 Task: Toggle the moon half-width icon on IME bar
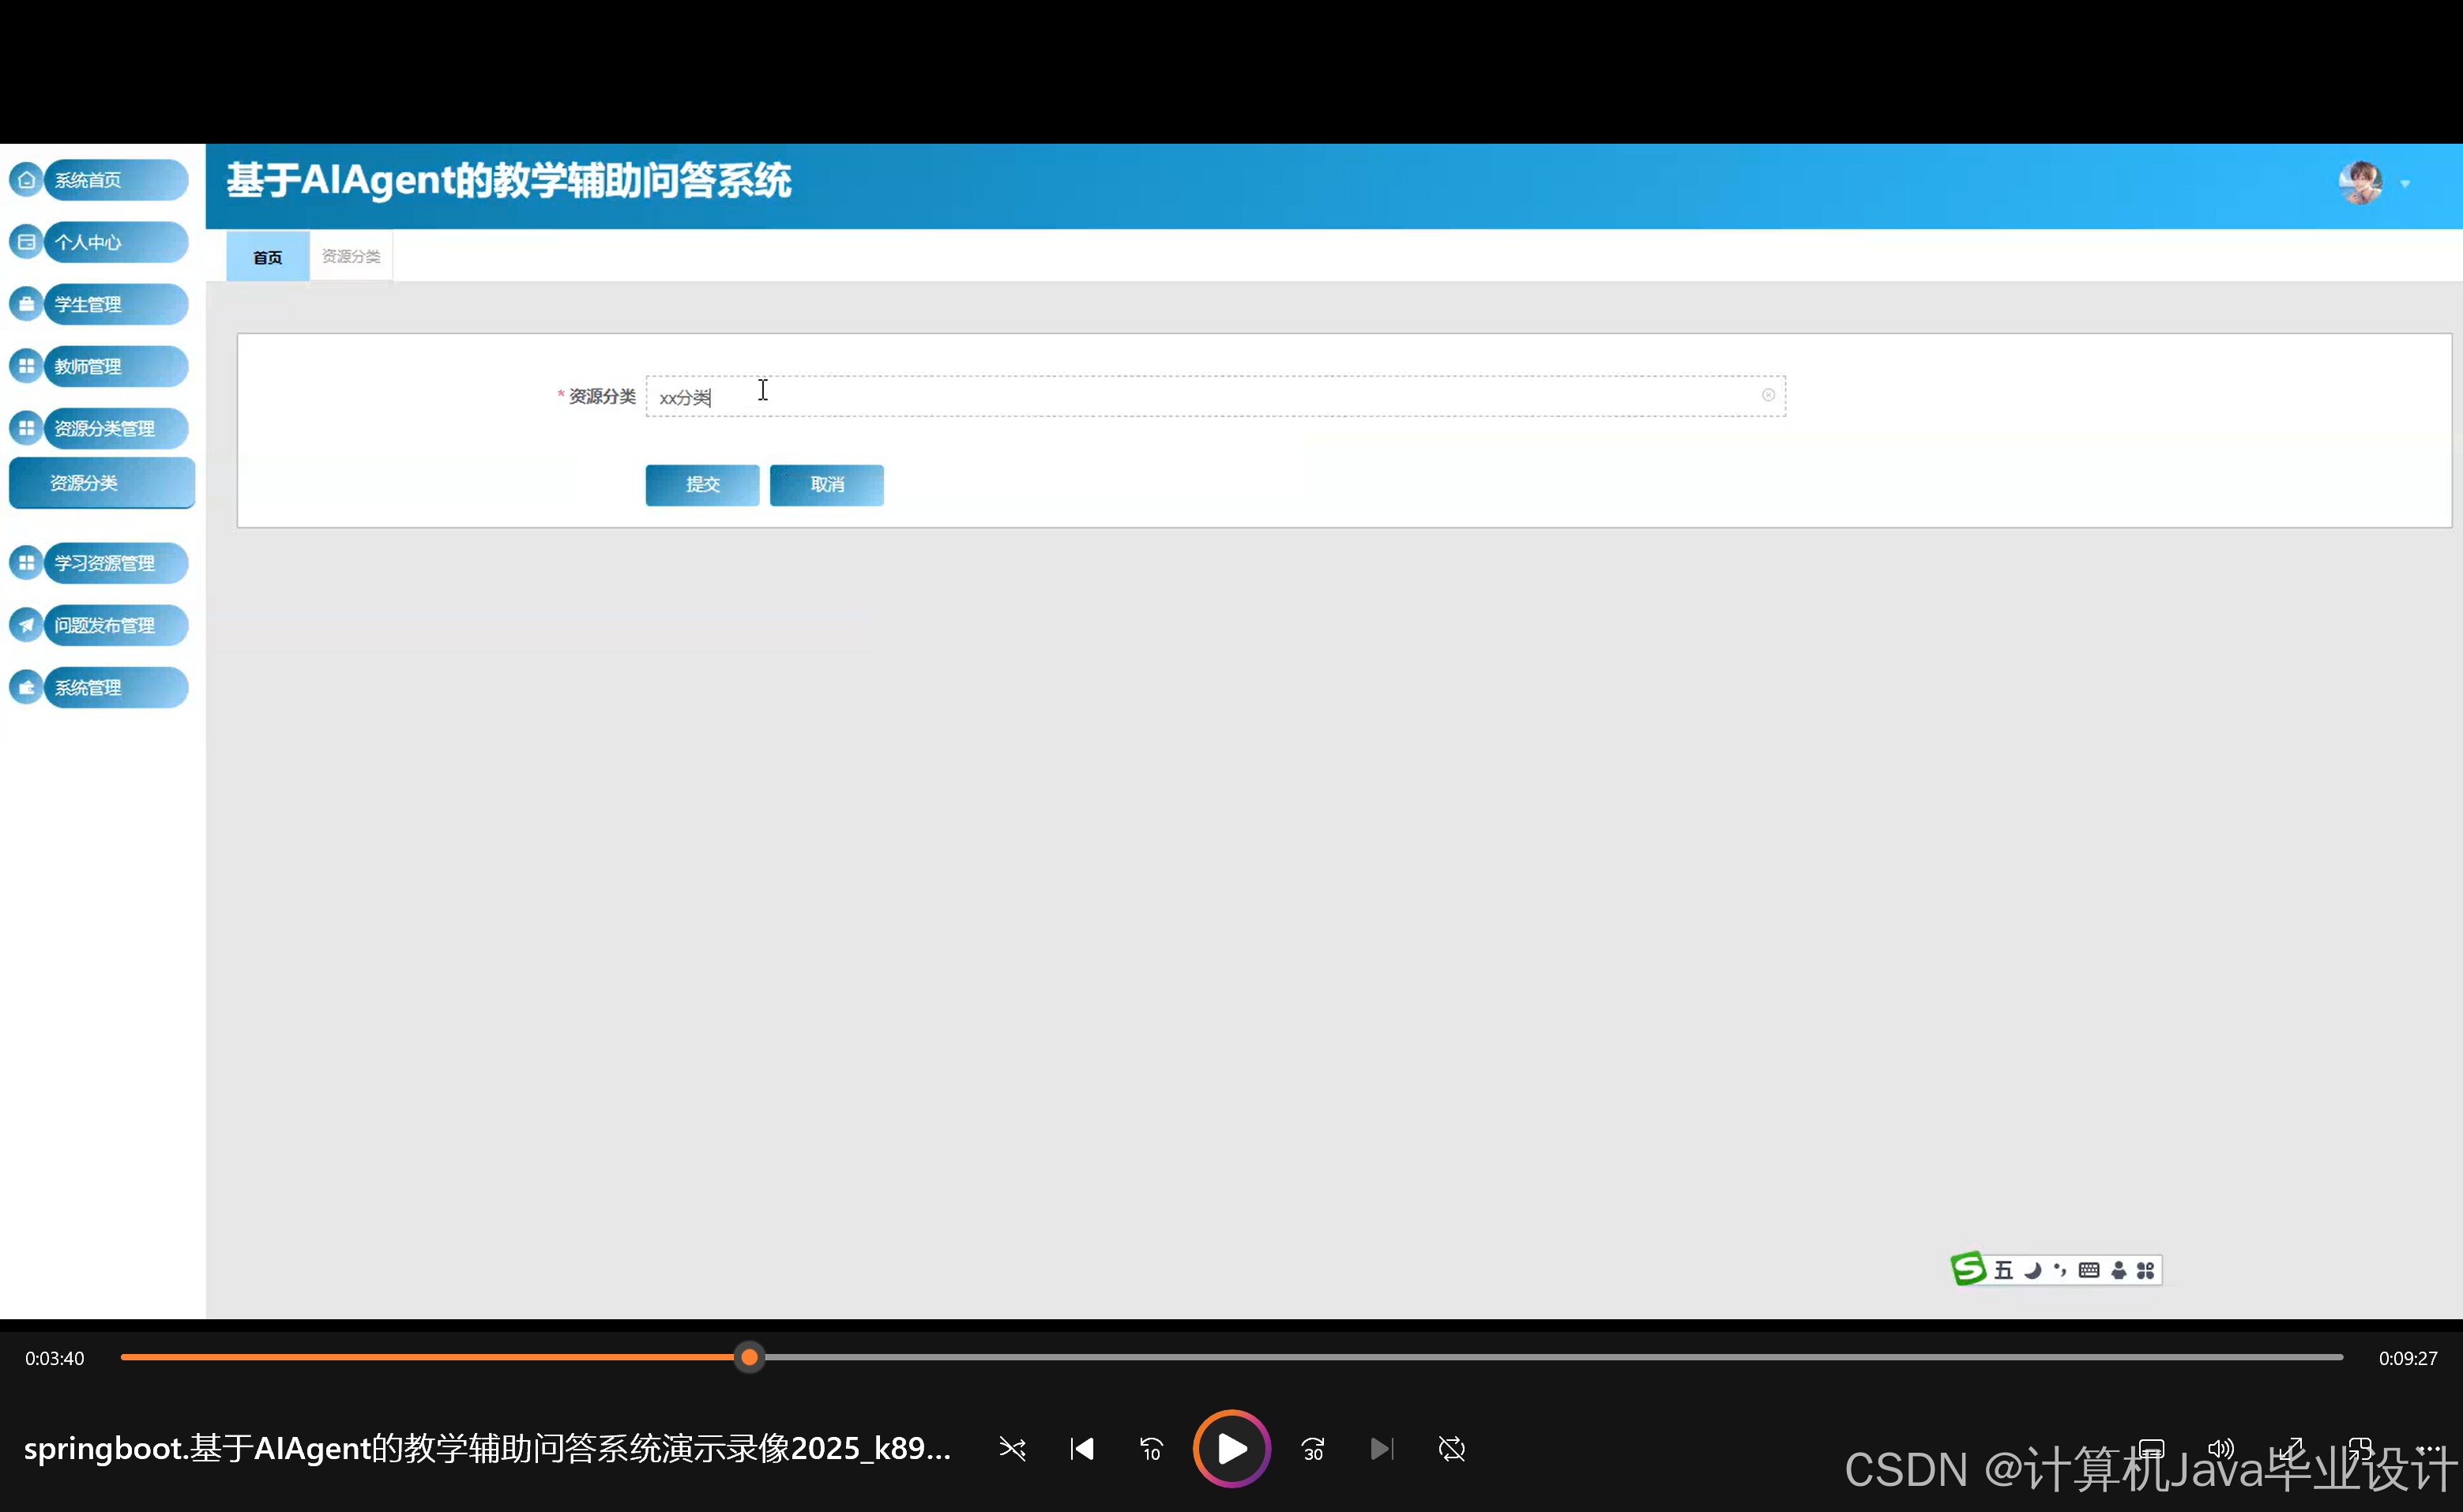(x=2032, y=1270)
